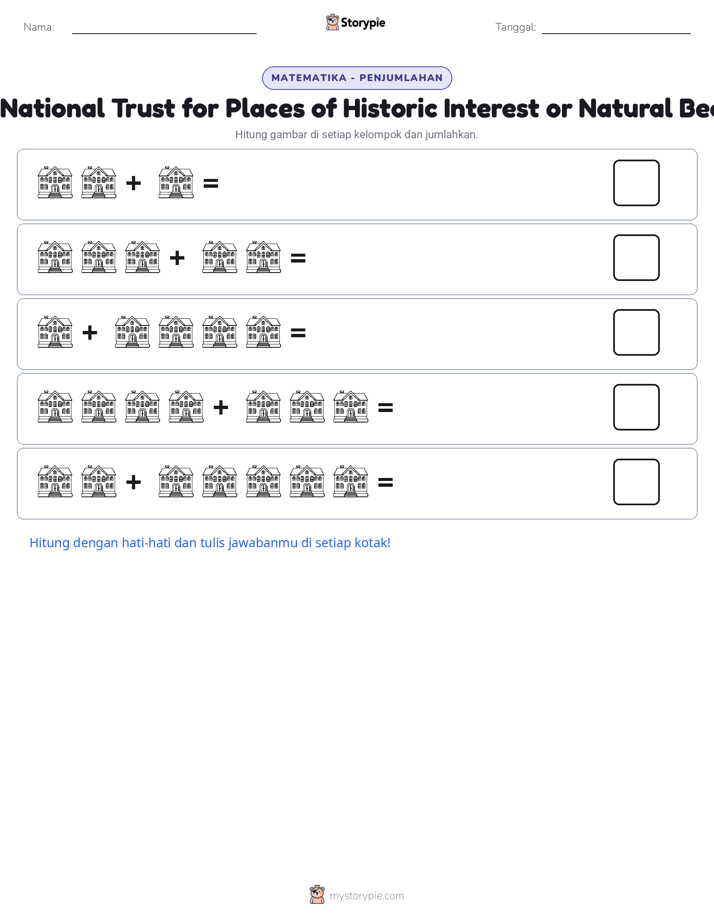Screen dimensions: 714x924
Task: Click the National Trust worksheet title
Action: [x=357, y=108]
